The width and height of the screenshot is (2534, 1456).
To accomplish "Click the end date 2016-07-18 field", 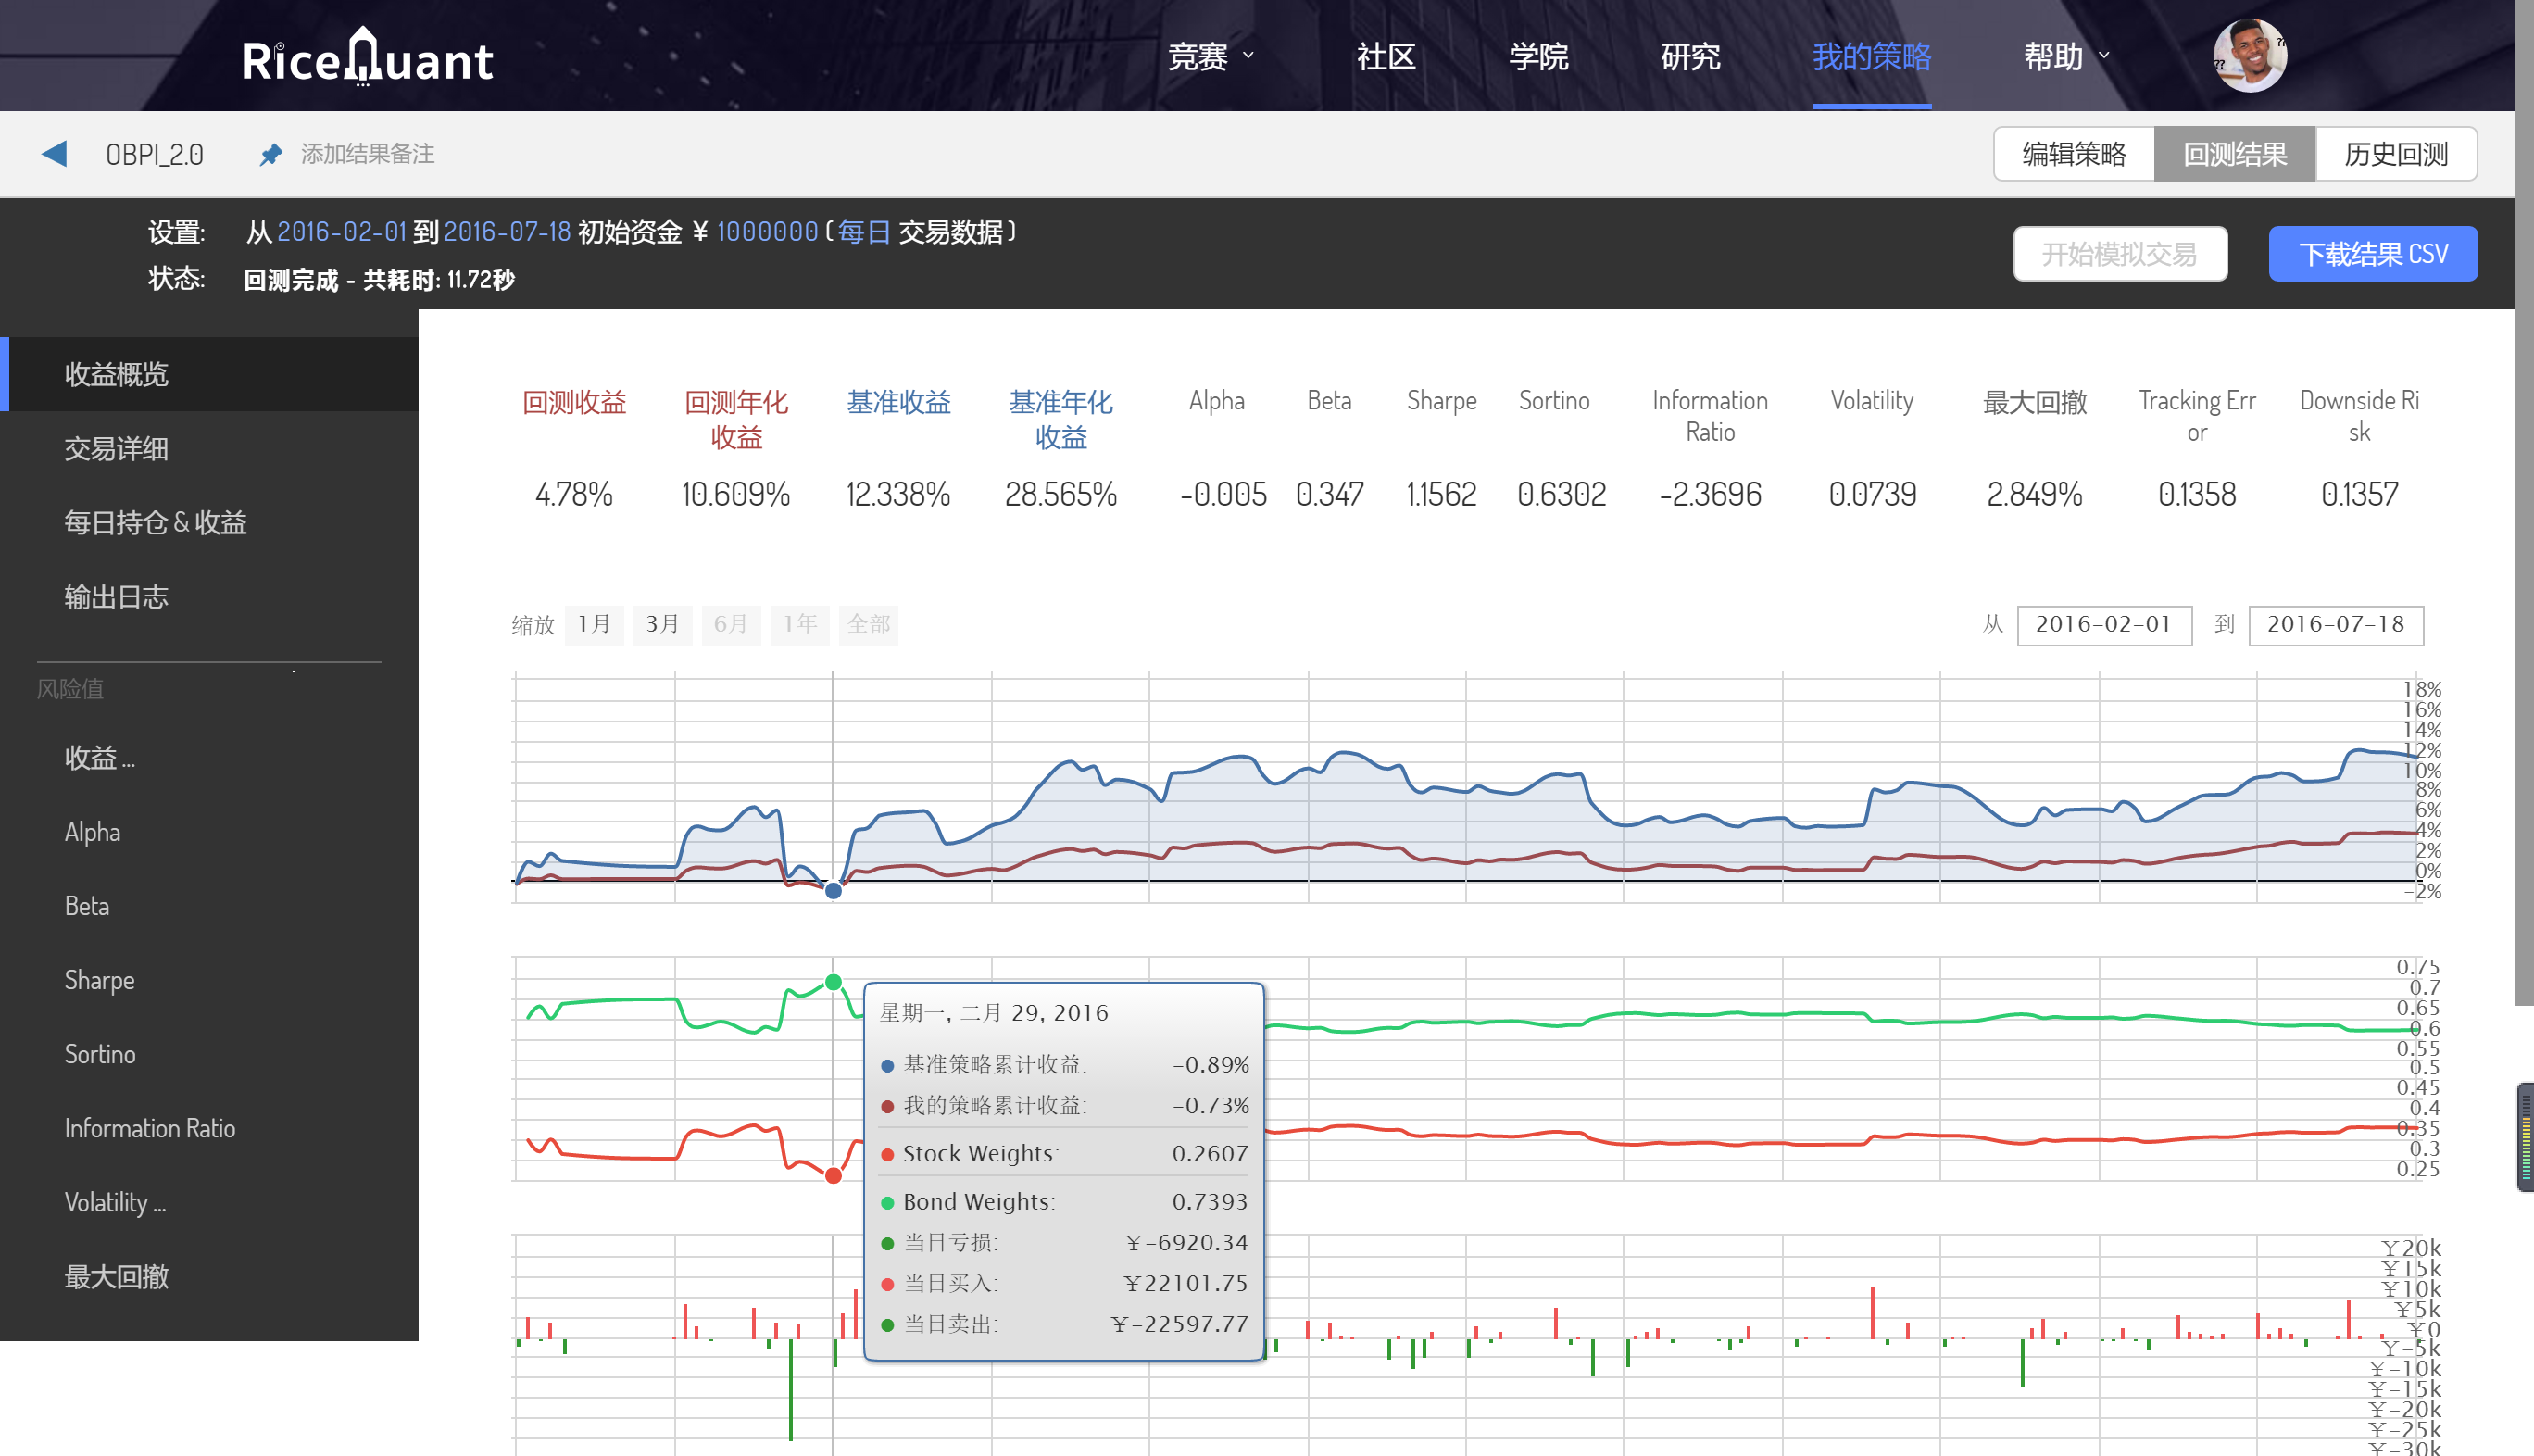I will point(2334,624).
